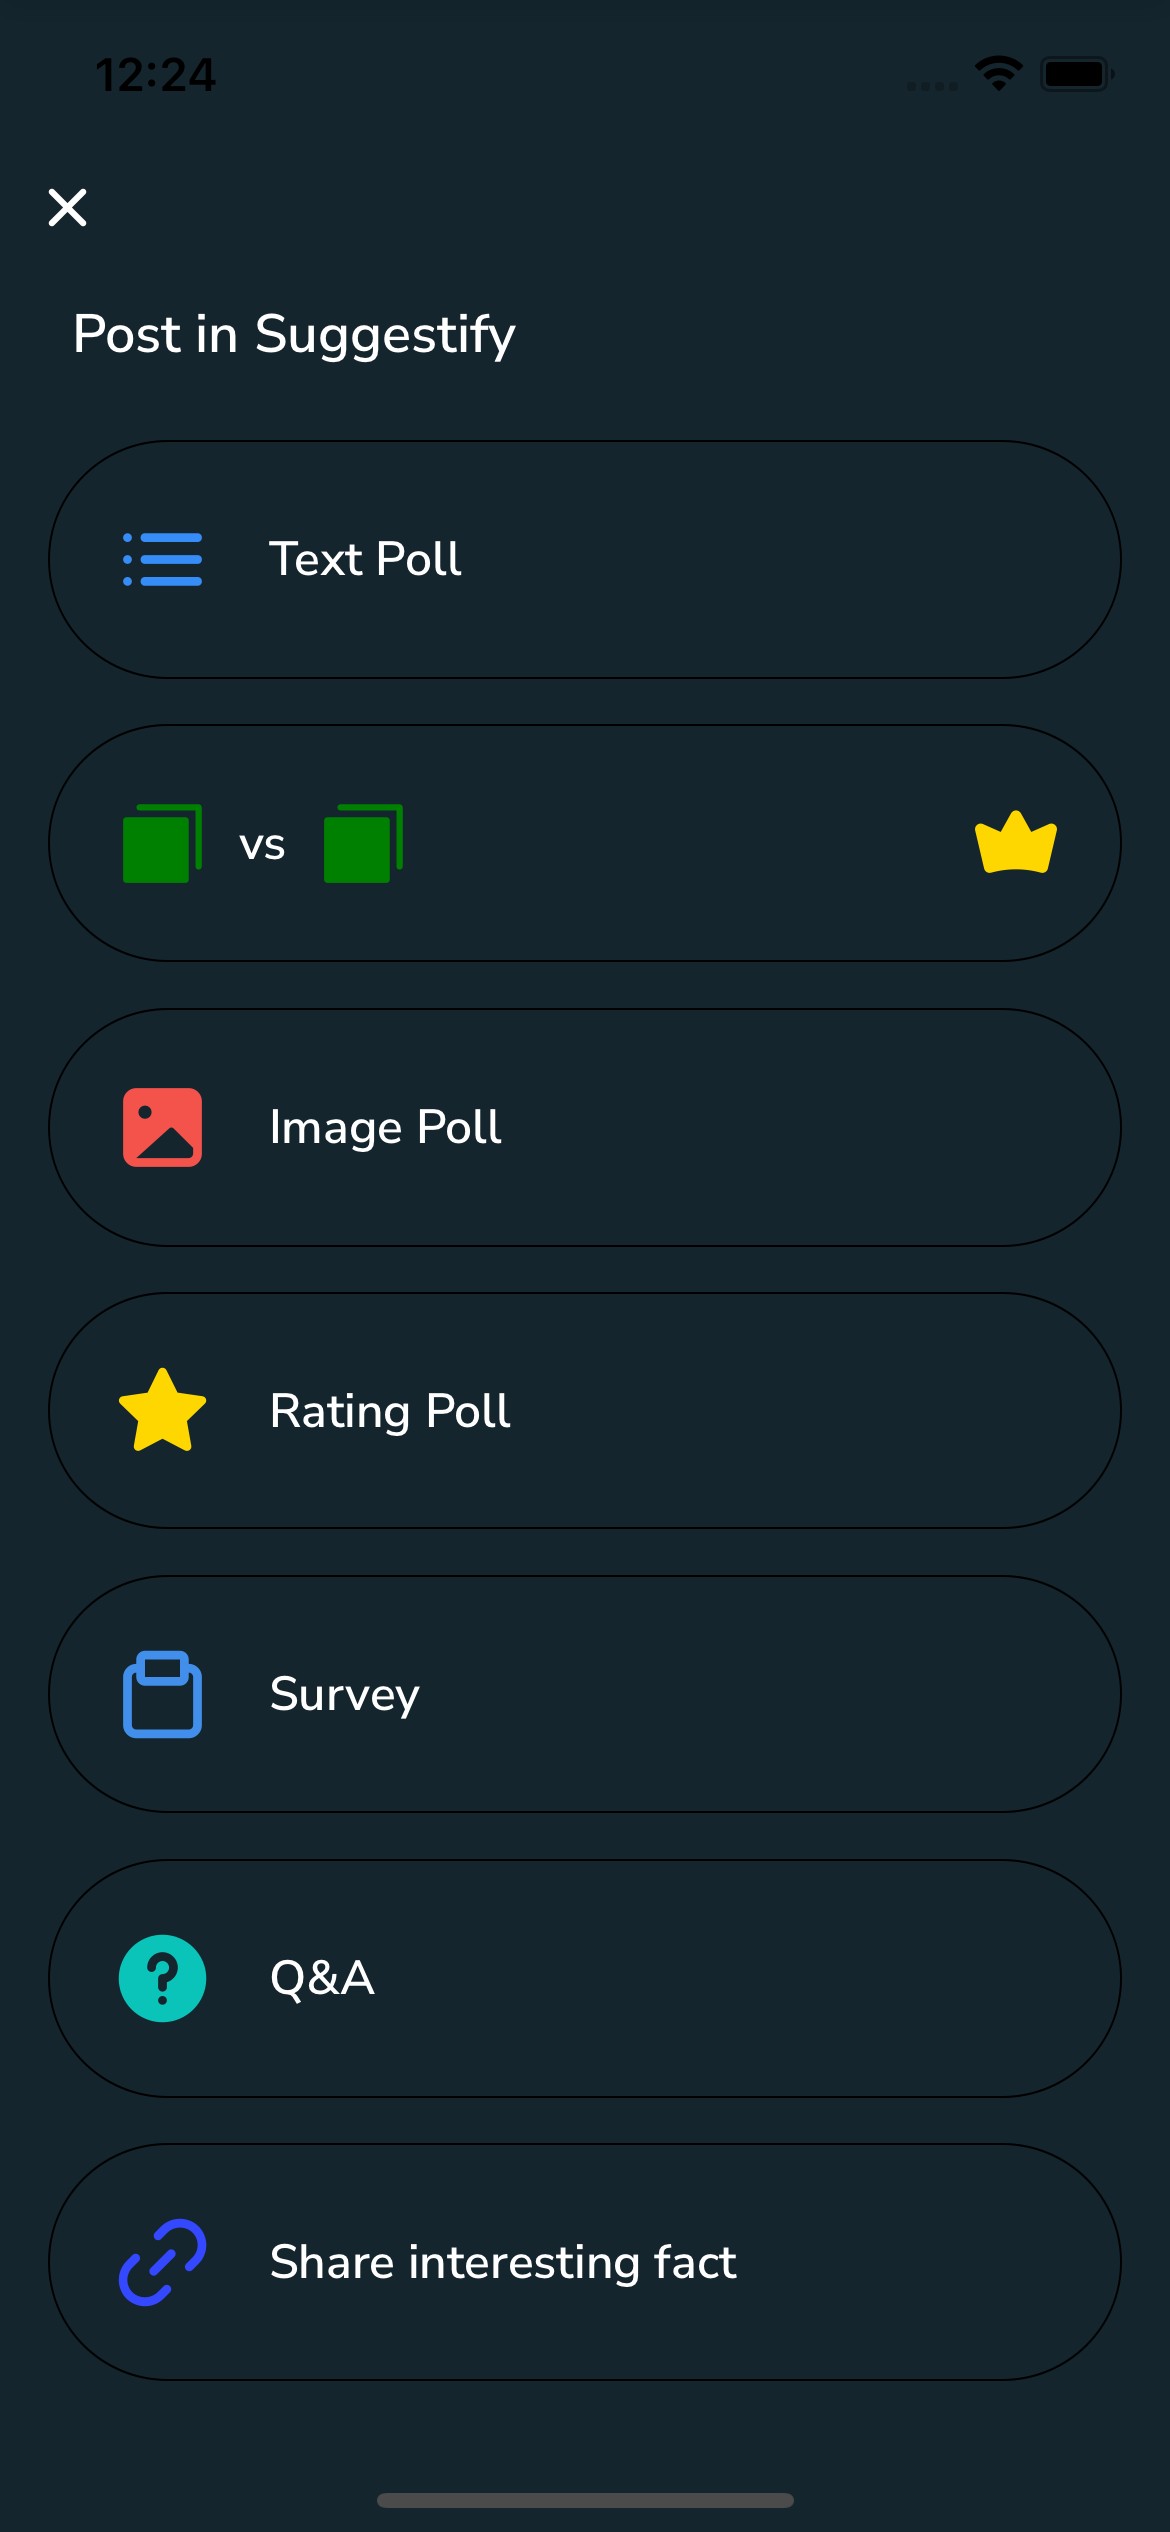The image size is (1170, 2532).
Task: Choose Share interesting fact
Action: pyautogui.click(x=503, y=2262)
